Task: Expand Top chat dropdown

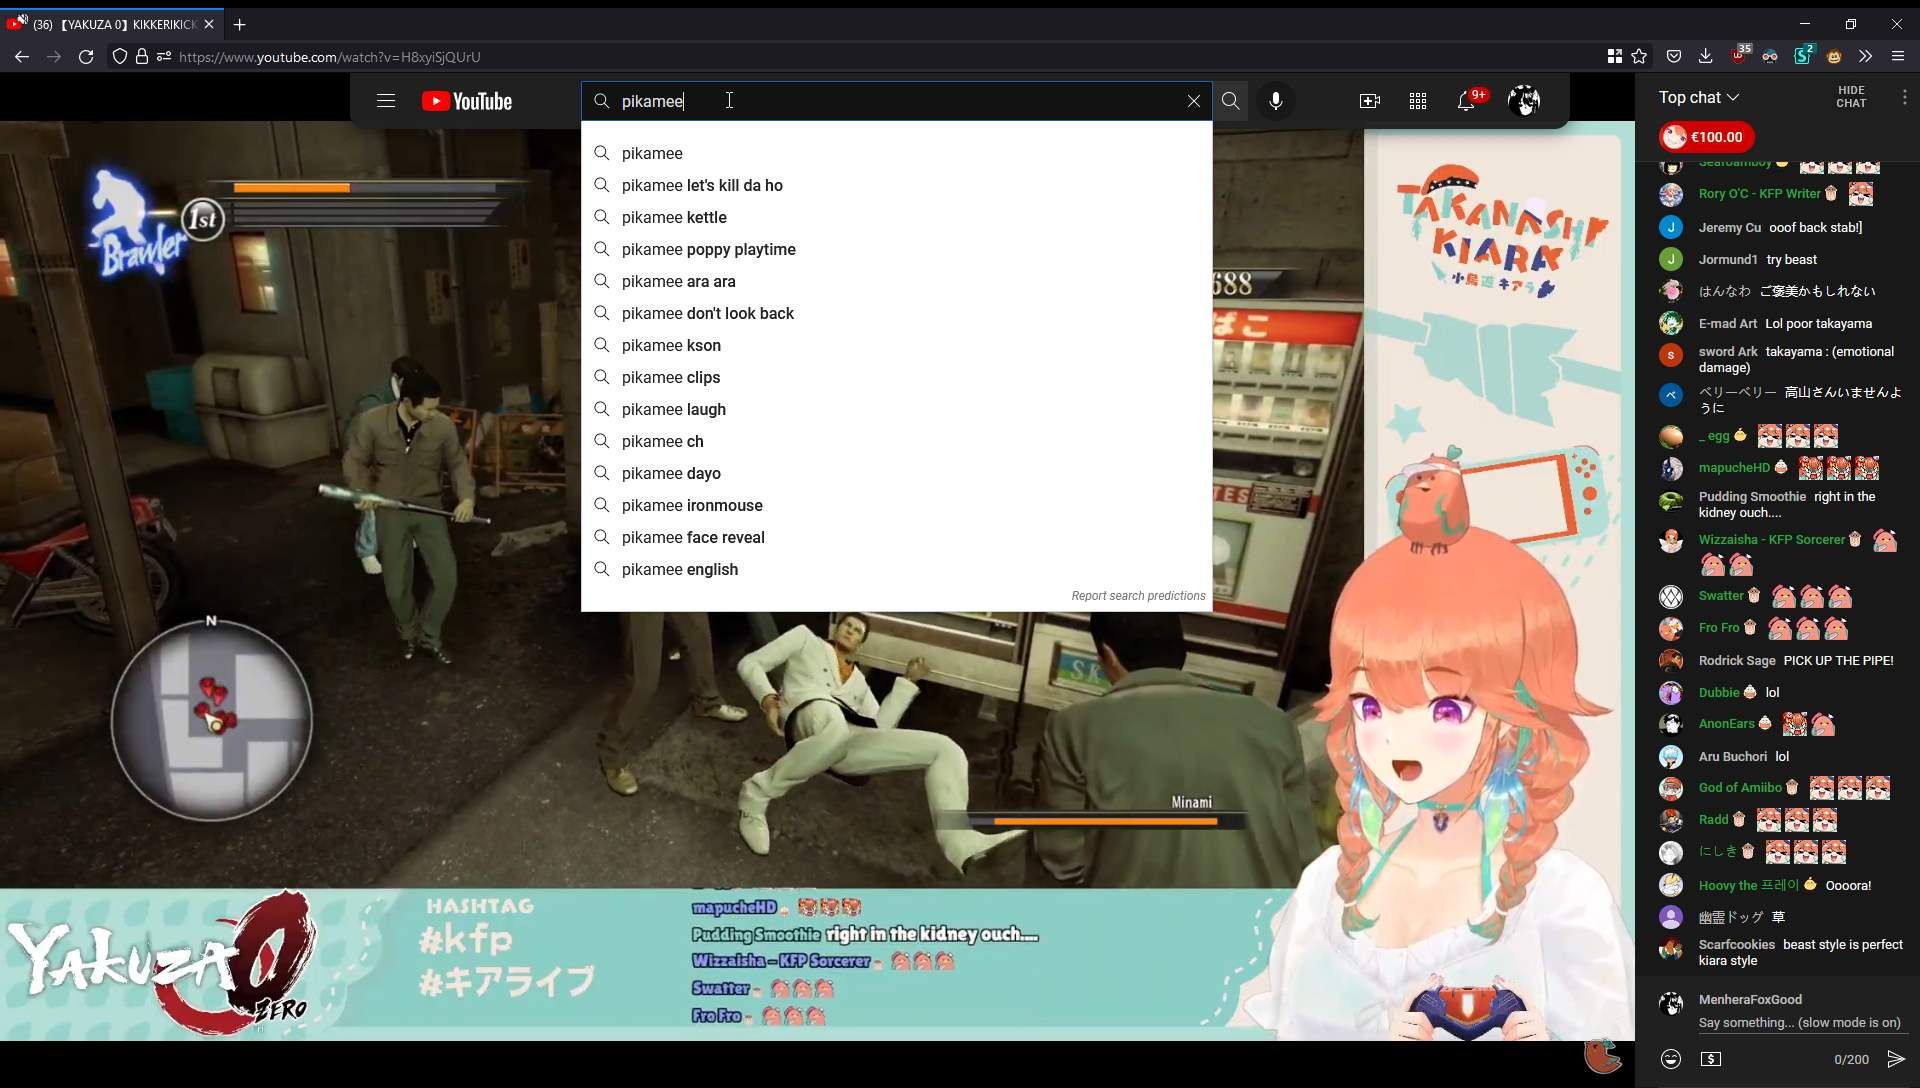Action: click(x=1699, y=97)
